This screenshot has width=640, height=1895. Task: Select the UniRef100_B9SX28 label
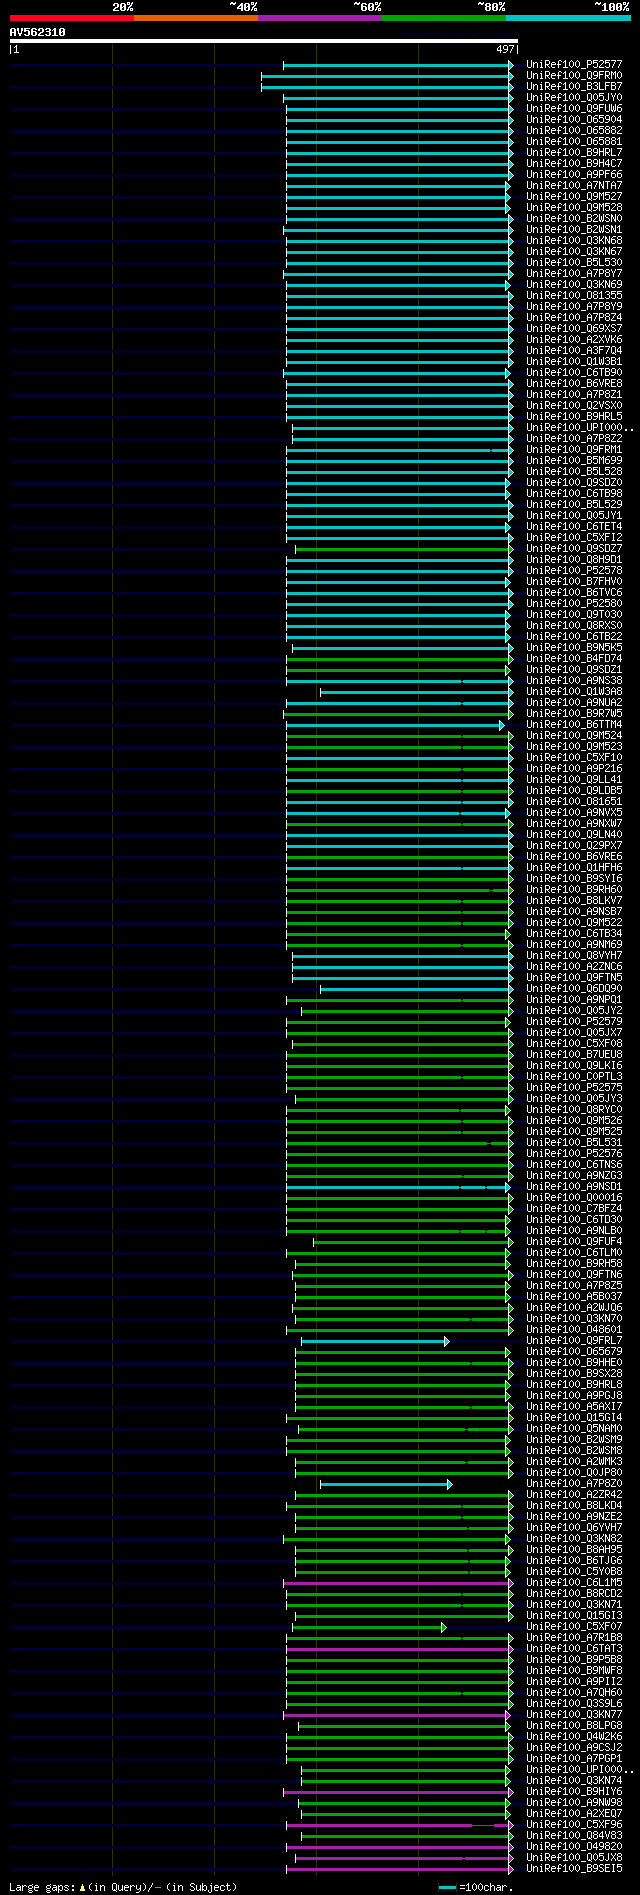pos(574,1374)
